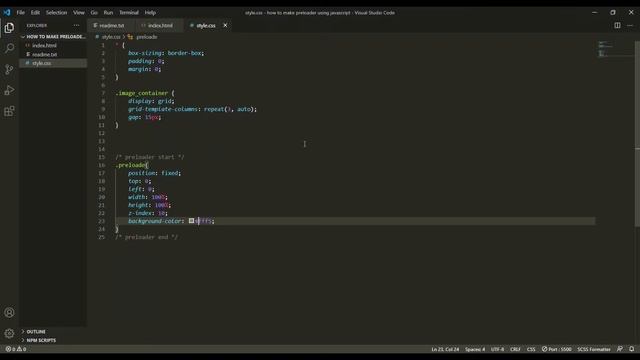Viewport: 640px width, 360px height.
Task: Click SCSS Formatter in status bar
Action: [594, 349]
